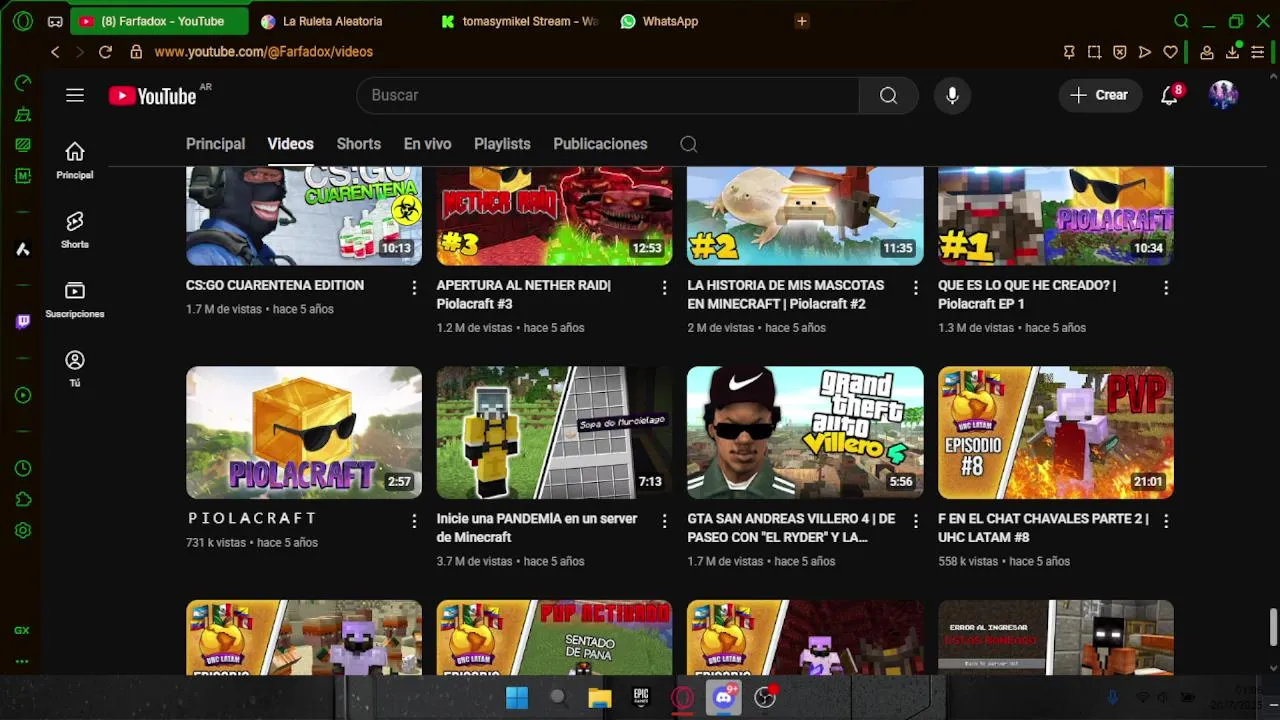Viewport: 1280px width, 720px height.
Task: Open options menu for P I O L A C R A F T video
Action: point(414,521)
